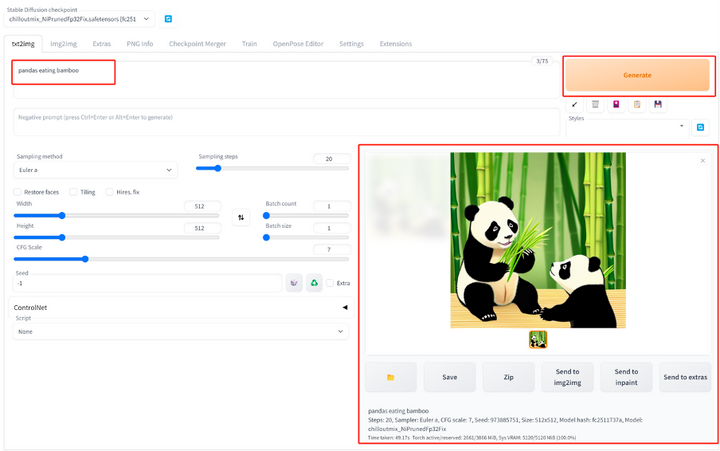720x451 pixels.
Task: Switch to the img2img tab
Action: [x=63, y=44]
